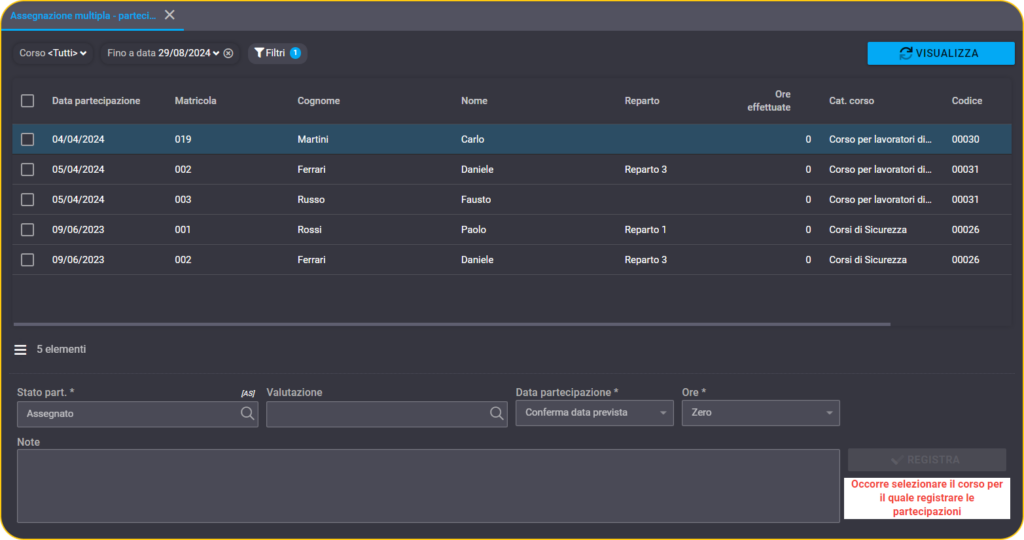Select the 'Reparto 1' cell
Screen dimensions: 1024x540
coord(645,229)
